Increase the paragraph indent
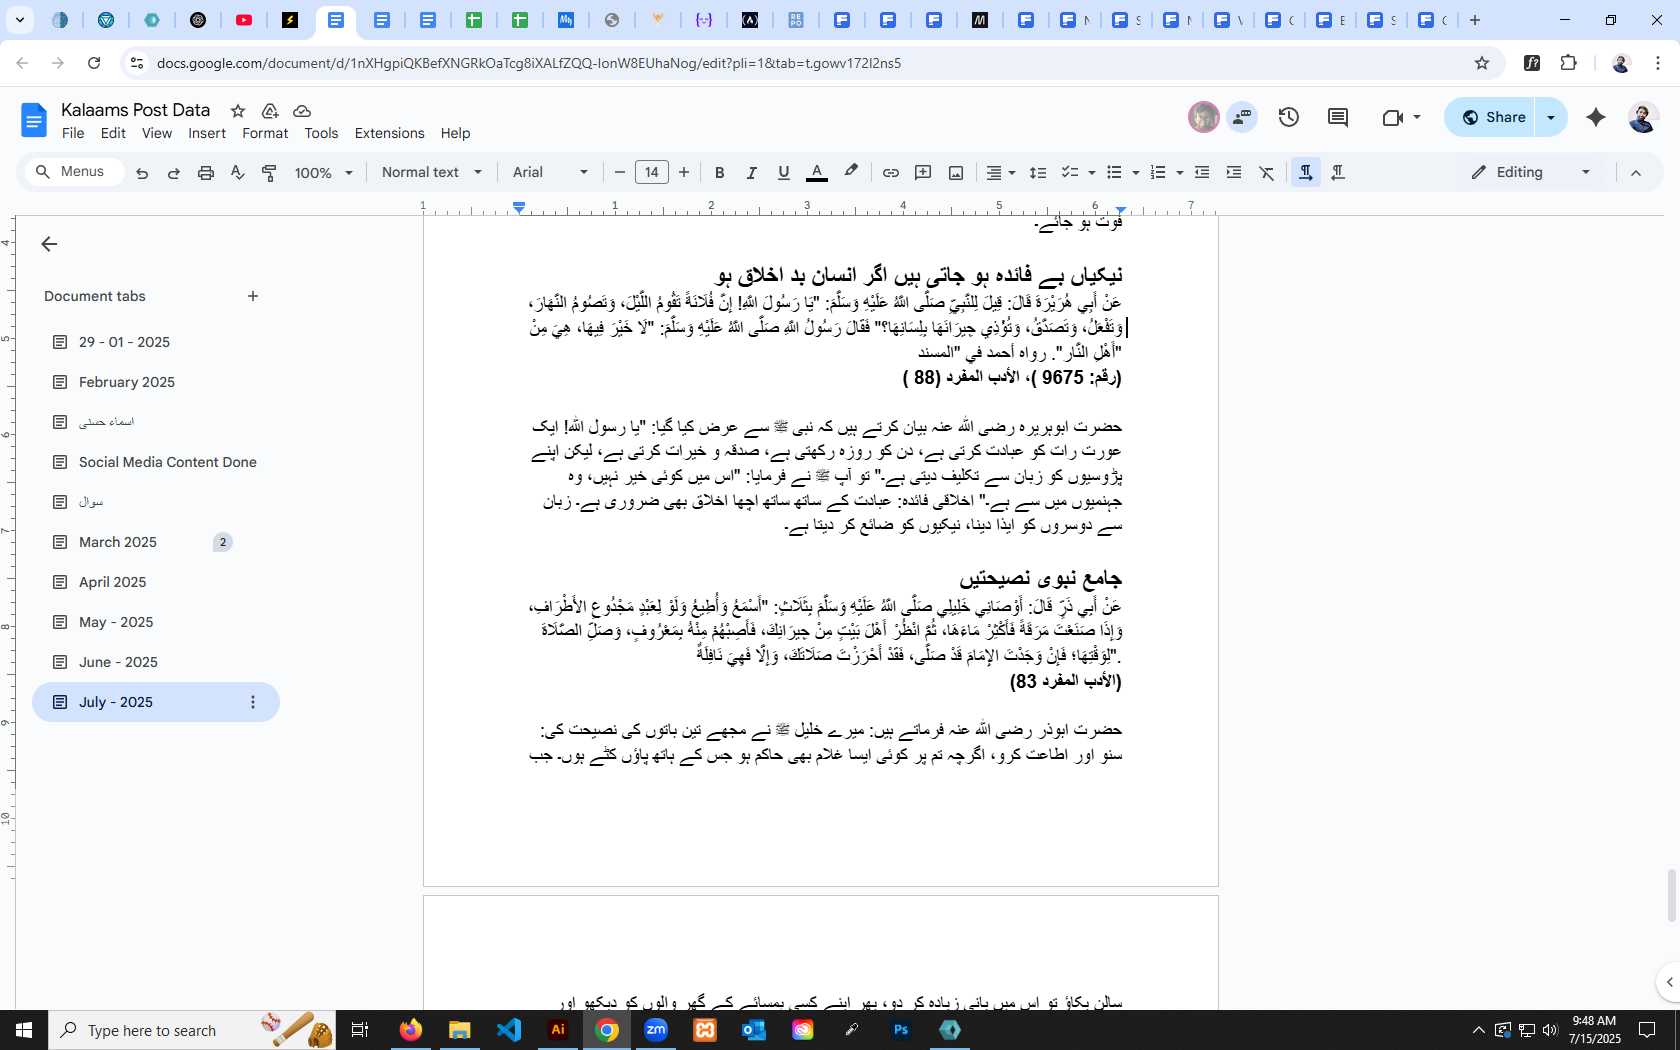This screenshot has height=1050, width=1680. (1234, 173)
